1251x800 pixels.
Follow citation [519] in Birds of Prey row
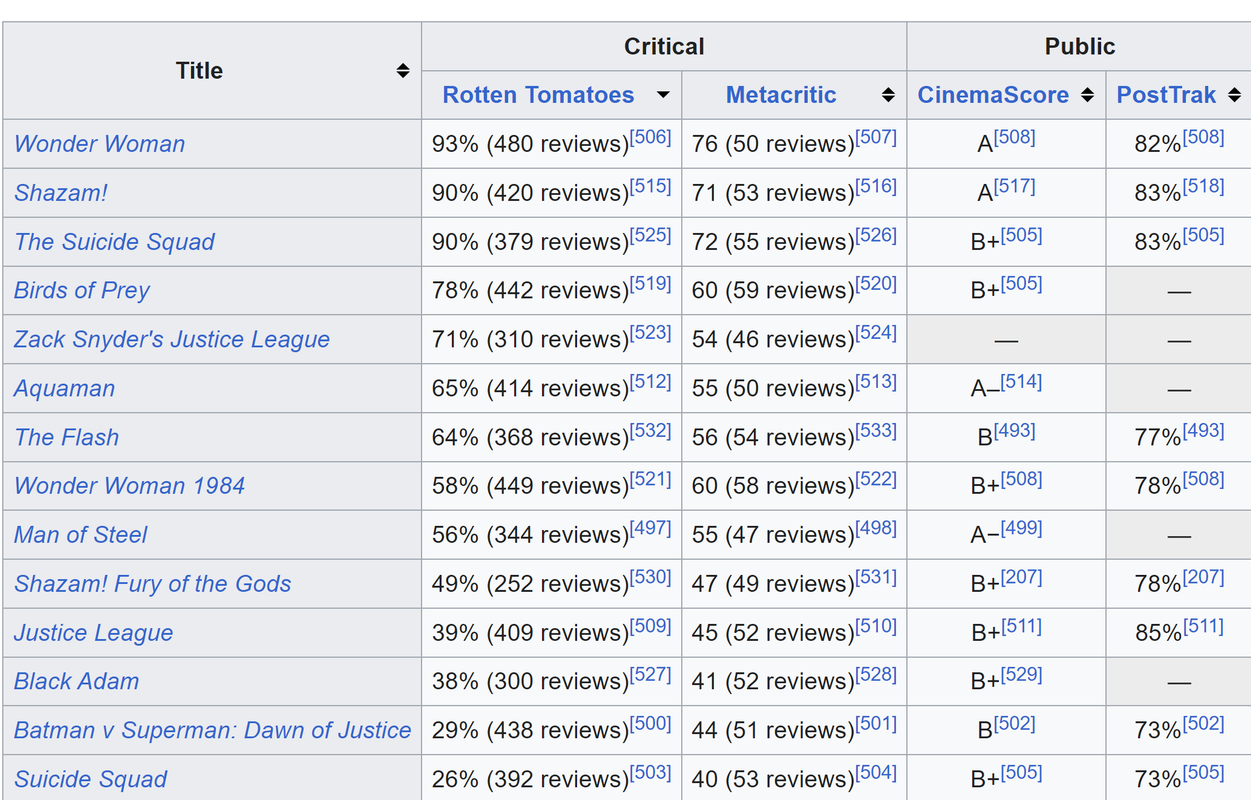pyautogui.click(x=650, y=284)
